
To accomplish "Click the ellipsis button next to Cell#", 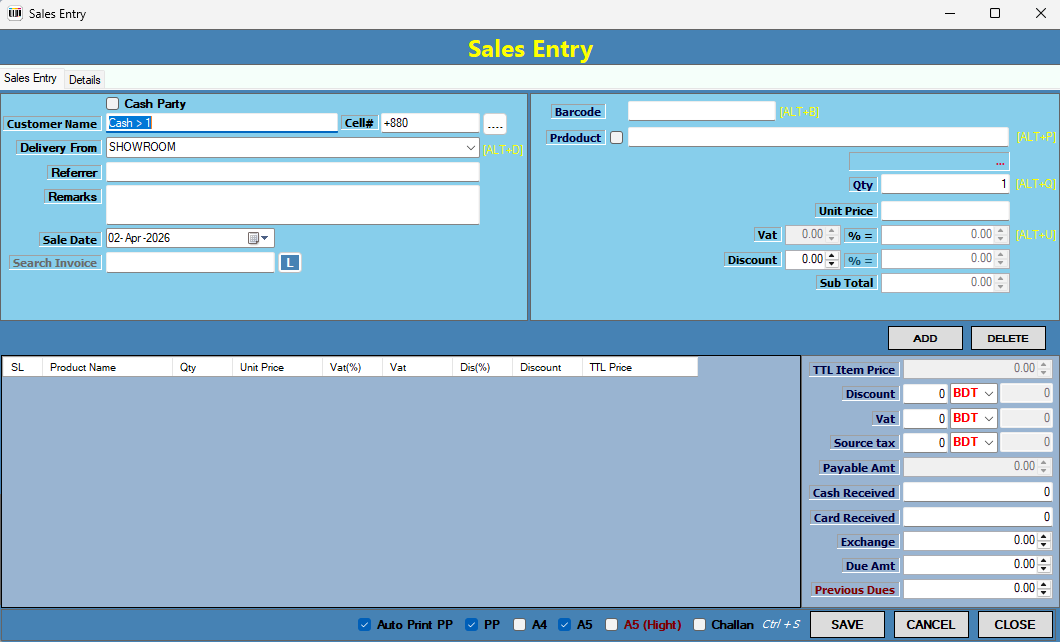I will click(x=495, y=124).
